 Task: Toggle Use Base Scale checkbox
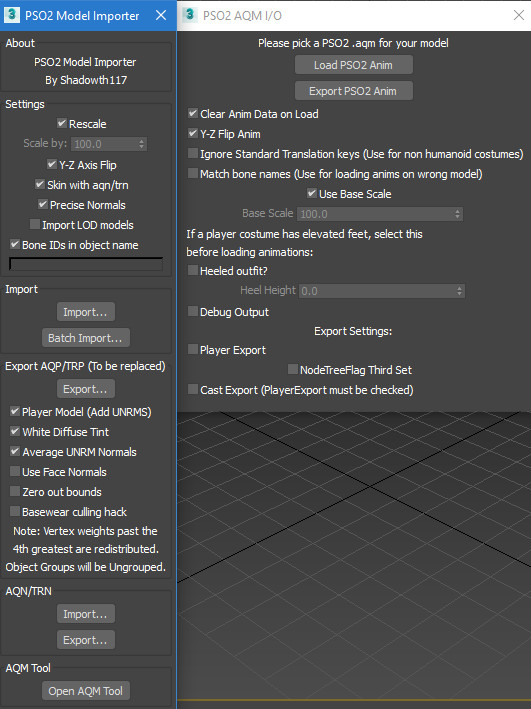pos(312,194)
